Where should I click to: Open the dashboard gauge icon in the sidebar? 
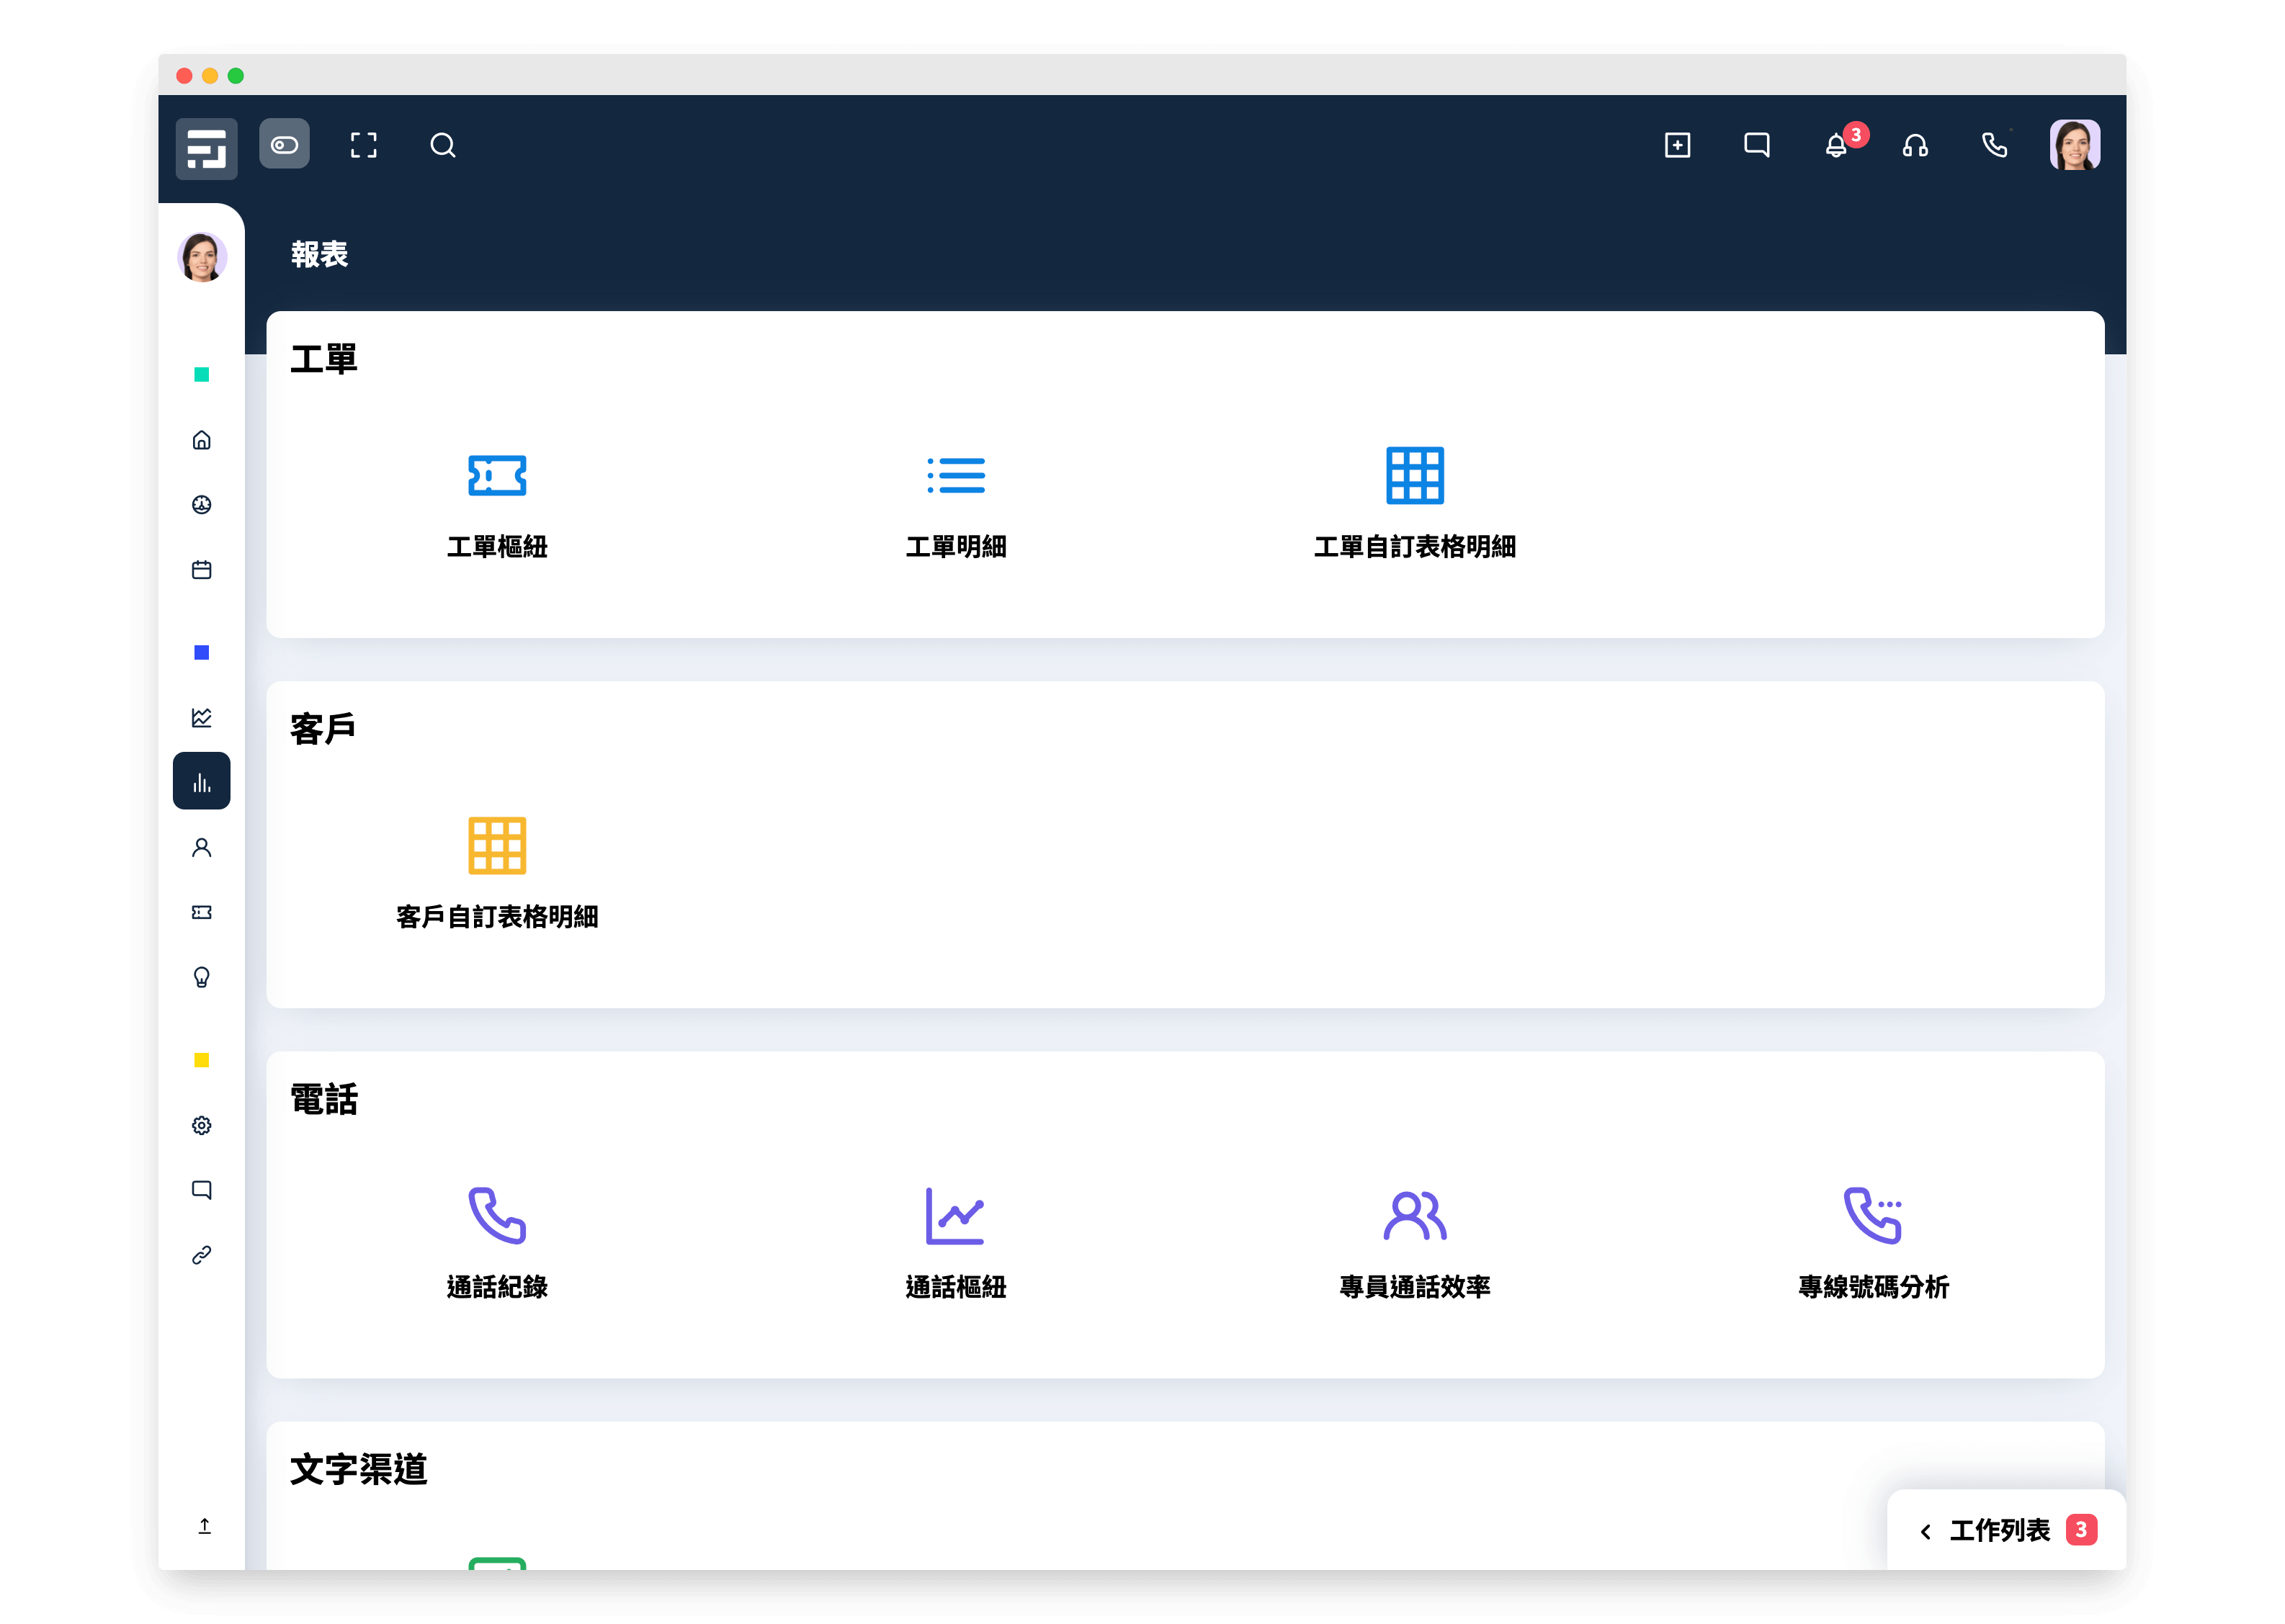202,505
